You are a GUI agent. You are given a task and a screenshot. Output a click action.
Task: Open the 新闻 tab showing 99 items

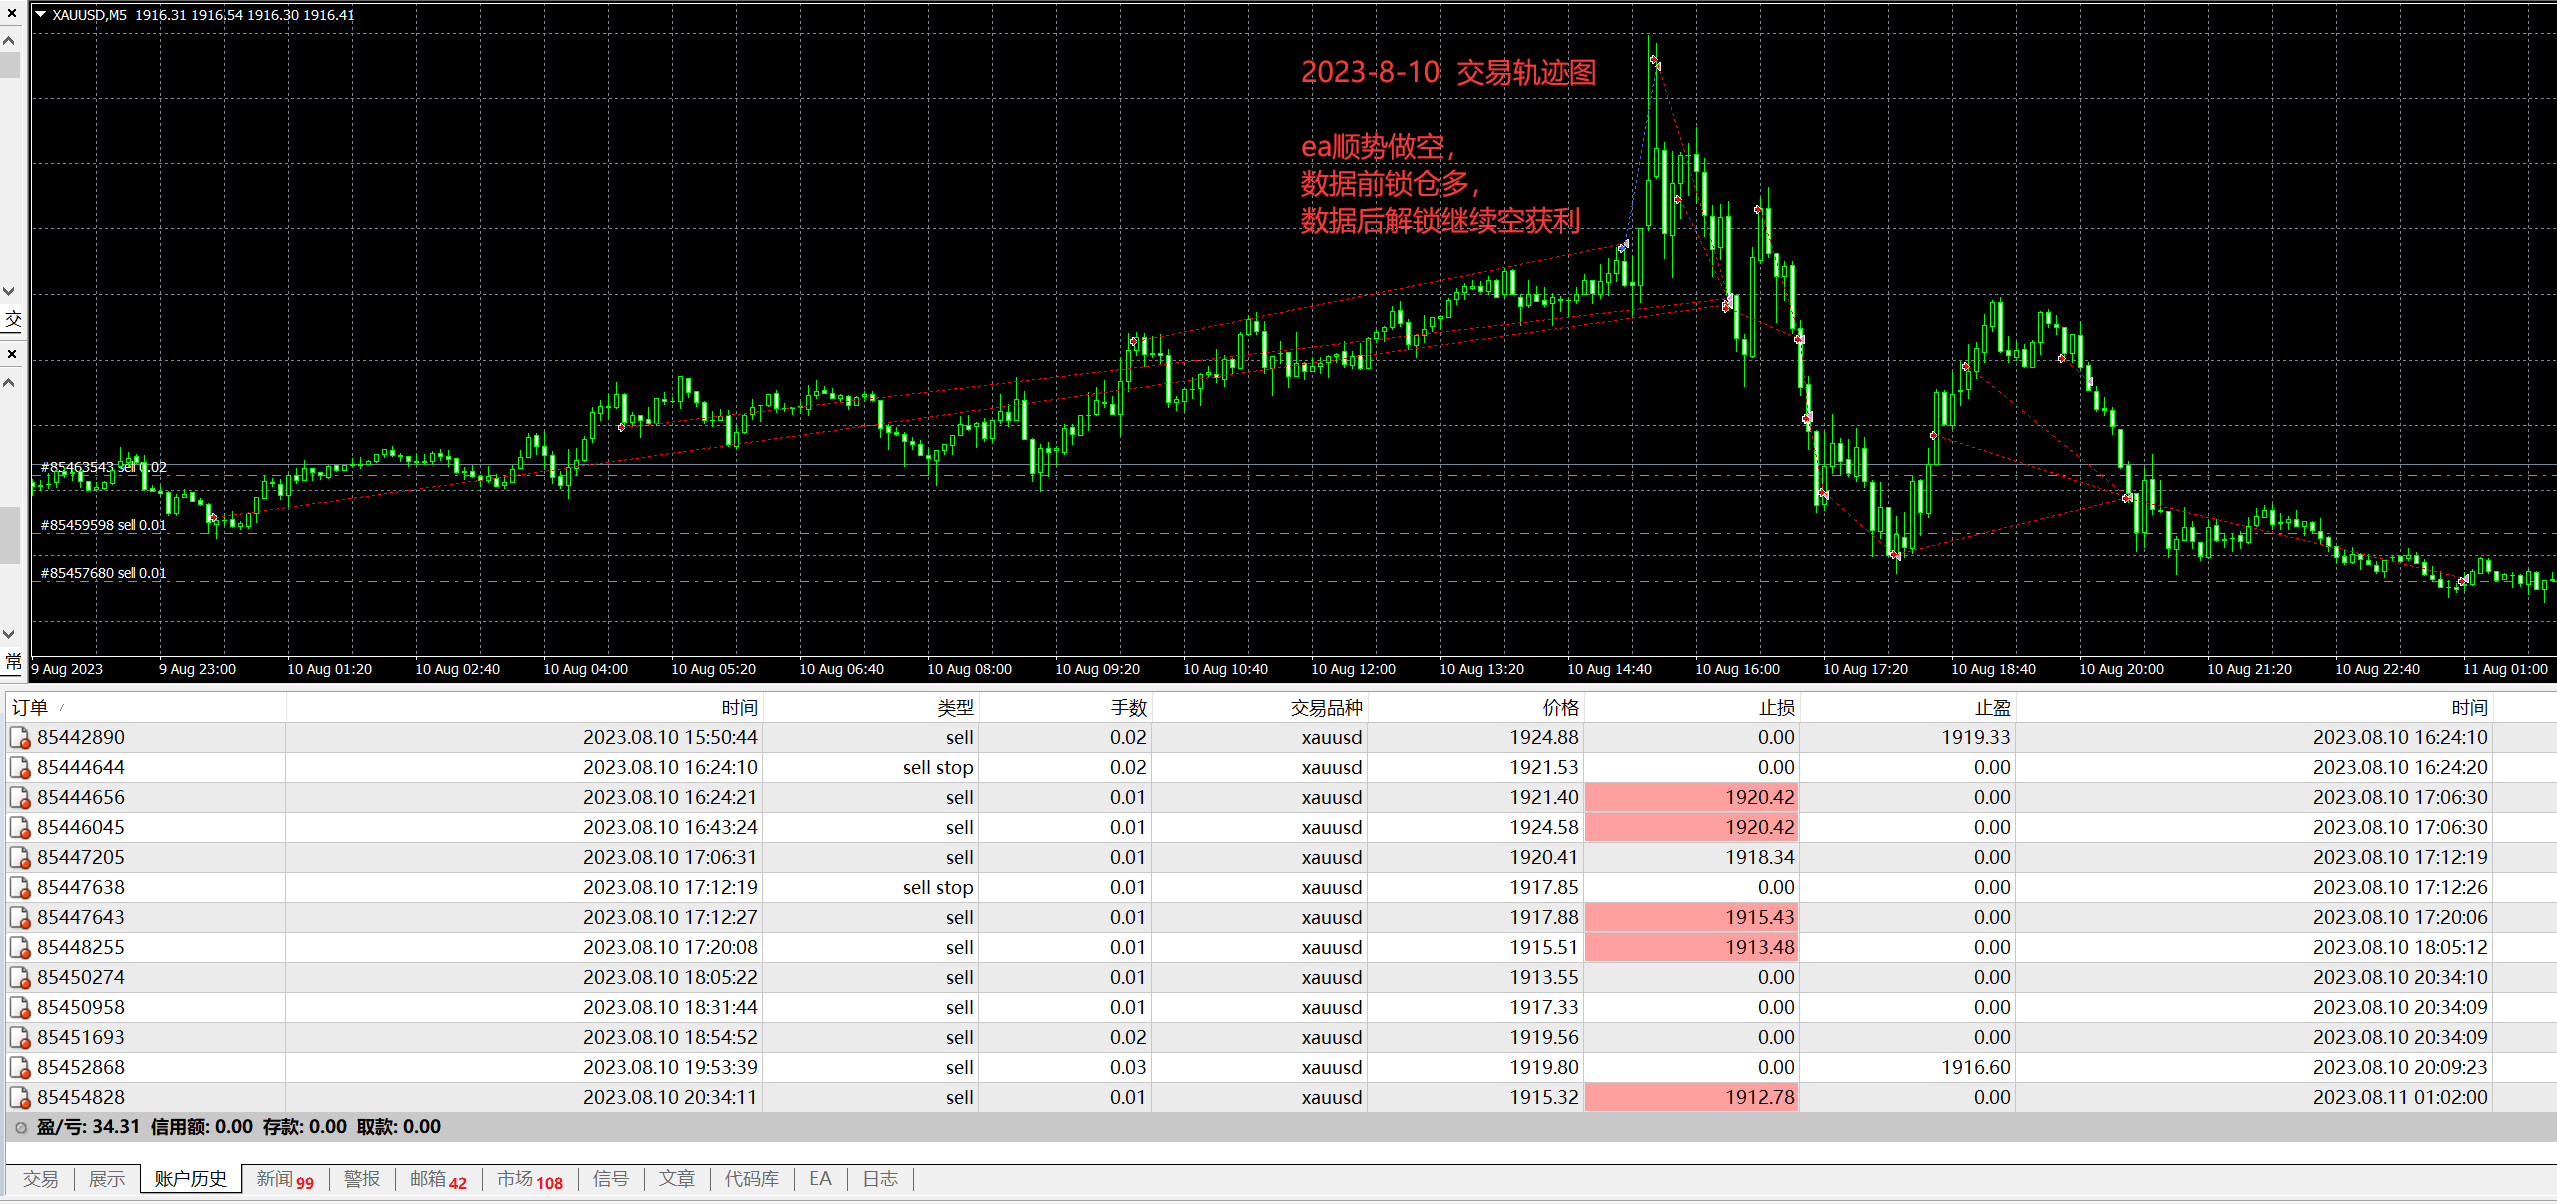[x=283, y=1178]
